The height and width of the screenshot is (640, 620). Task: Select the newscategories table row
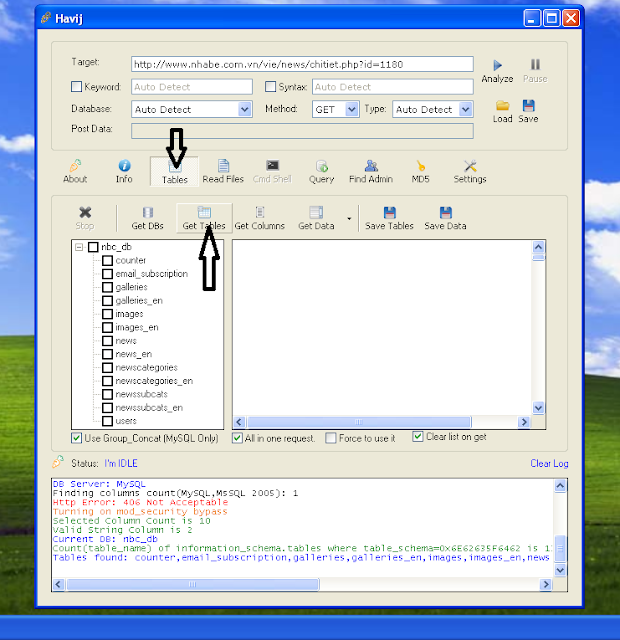146,368
